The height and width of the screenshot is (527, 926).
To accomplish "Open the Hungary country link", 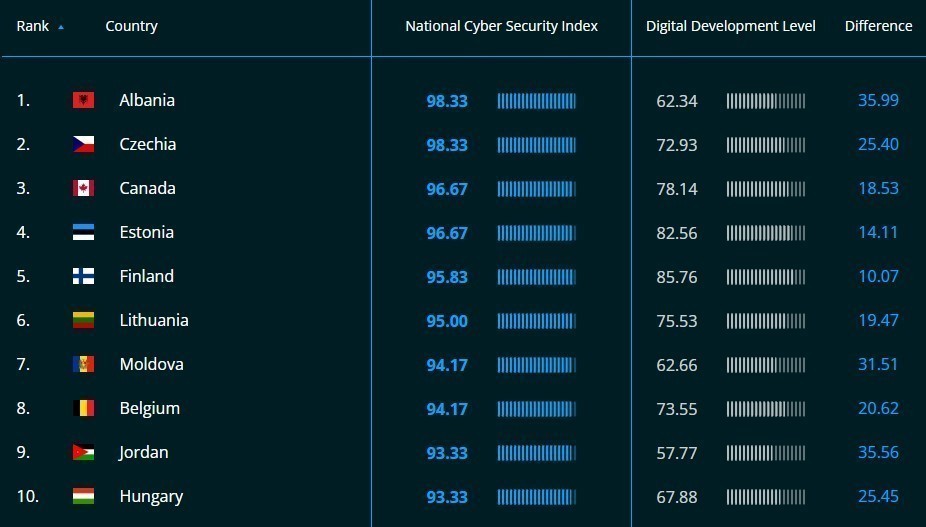I will pos(151,496).
